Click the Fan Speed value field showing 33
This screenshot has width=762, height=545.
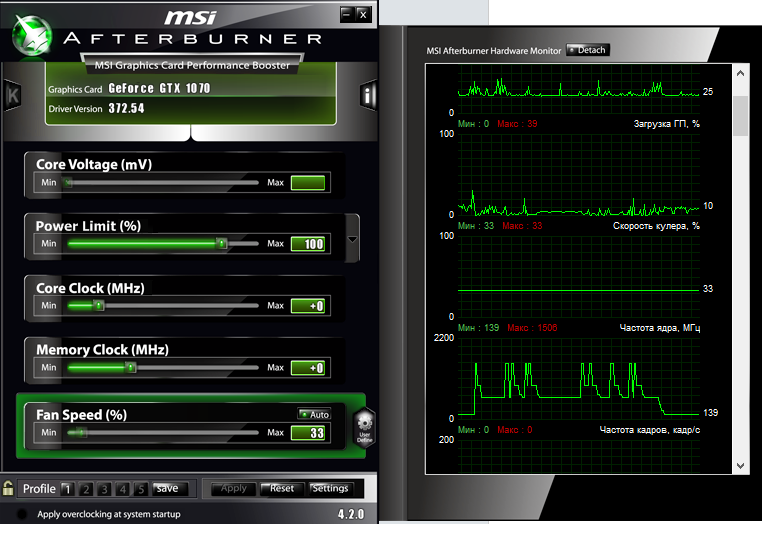point(308,433)
